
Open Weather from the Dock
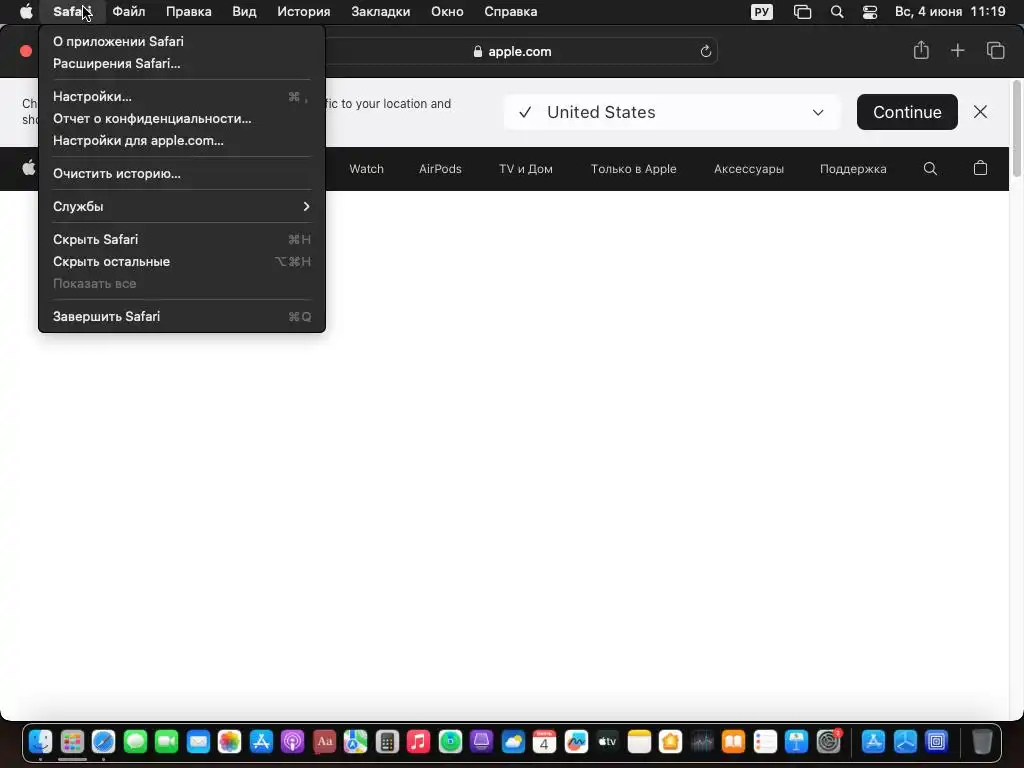click(x=513, y=741)
